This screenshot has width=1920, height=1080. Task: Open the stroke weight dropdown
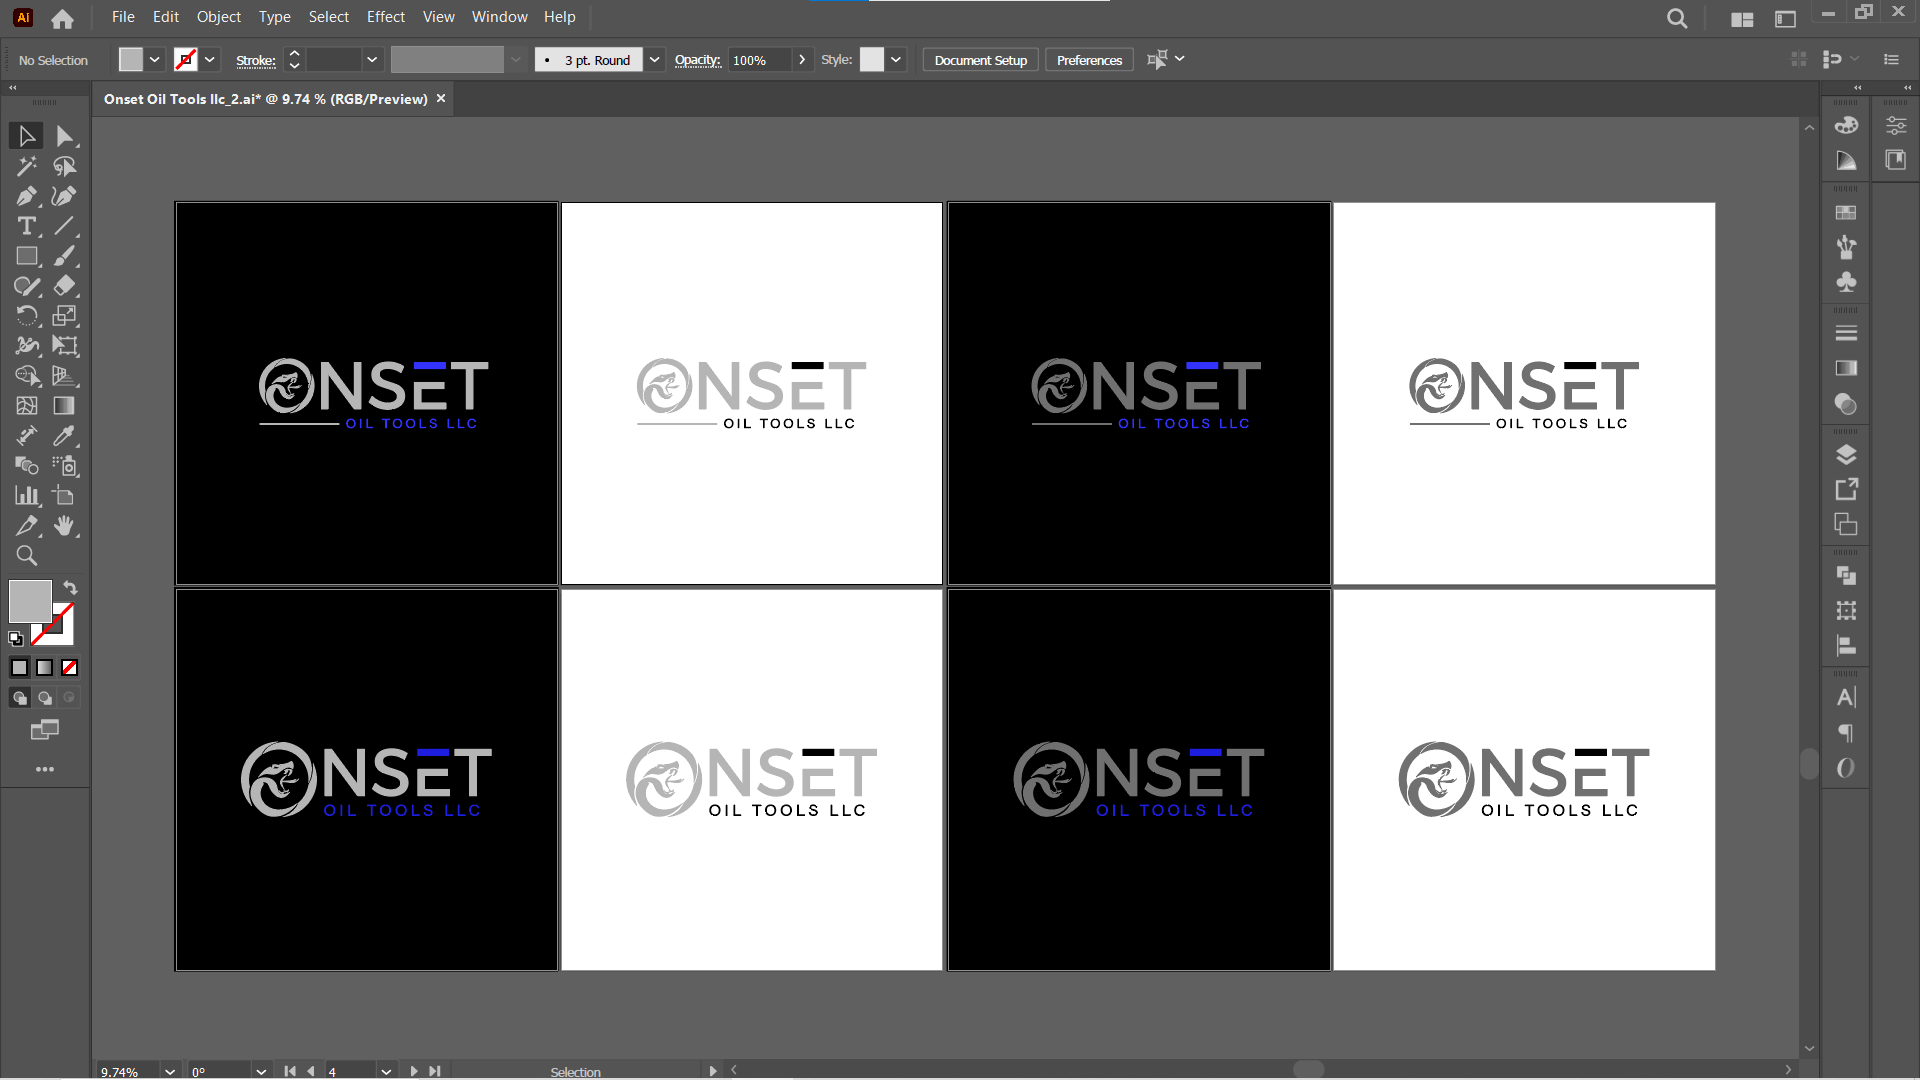[372, 60]
